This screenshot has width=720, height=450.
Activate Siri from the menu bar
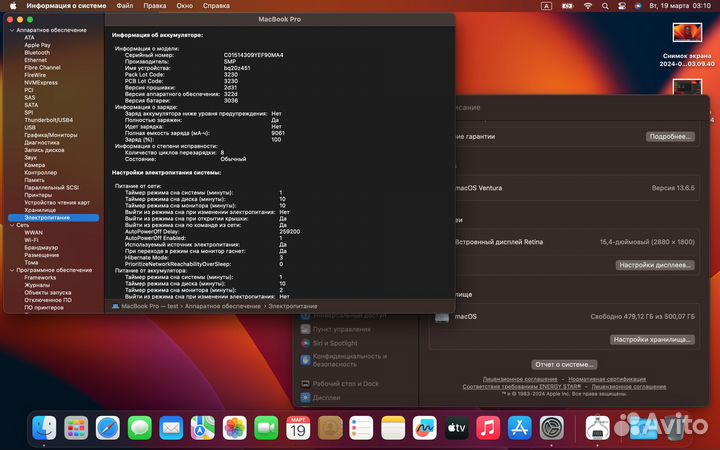(638, 6)
